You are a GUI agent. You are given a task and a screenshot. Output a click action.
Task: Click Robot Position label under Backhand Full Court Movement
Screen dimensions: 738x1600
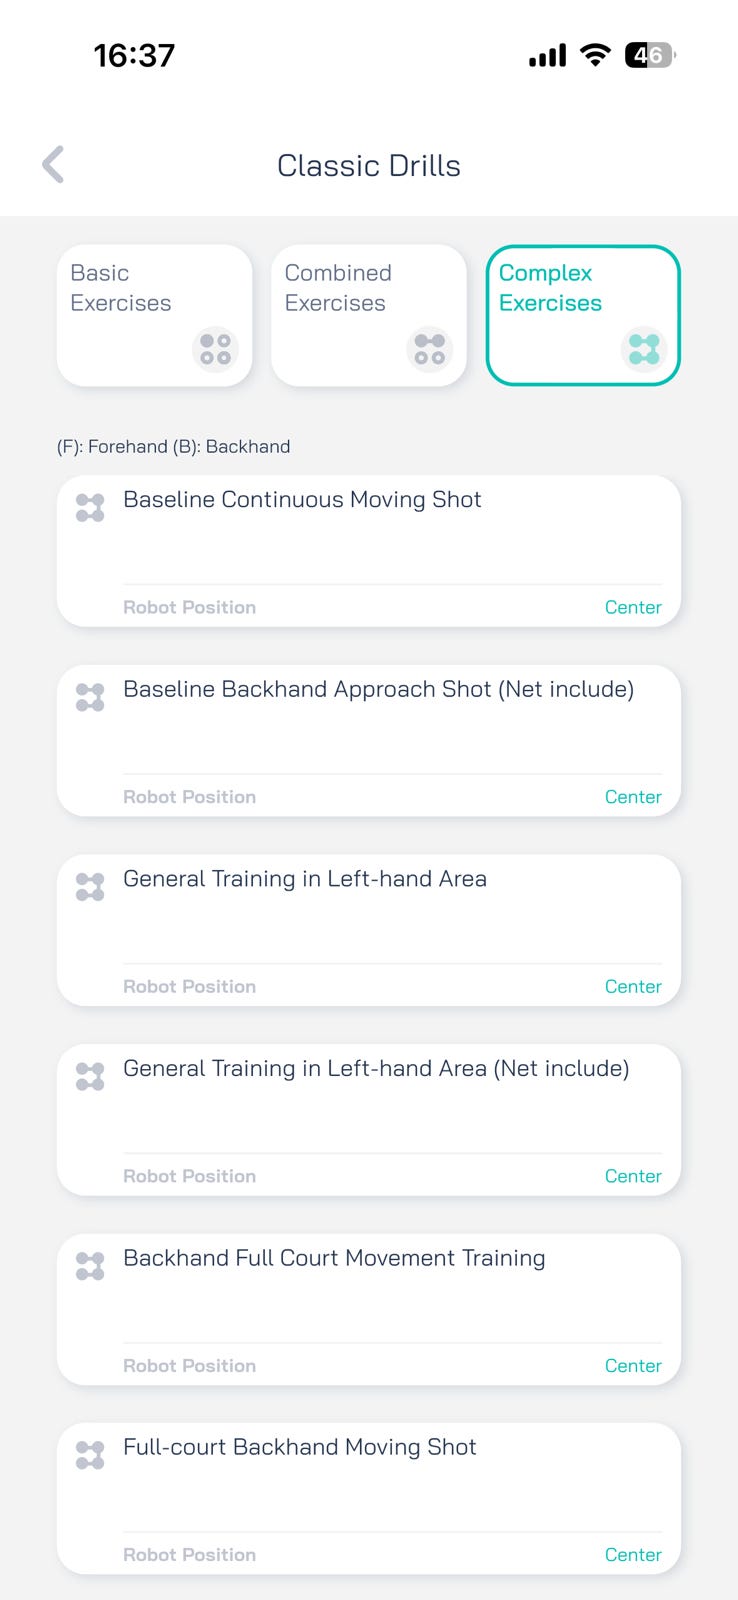point(189,1366)
